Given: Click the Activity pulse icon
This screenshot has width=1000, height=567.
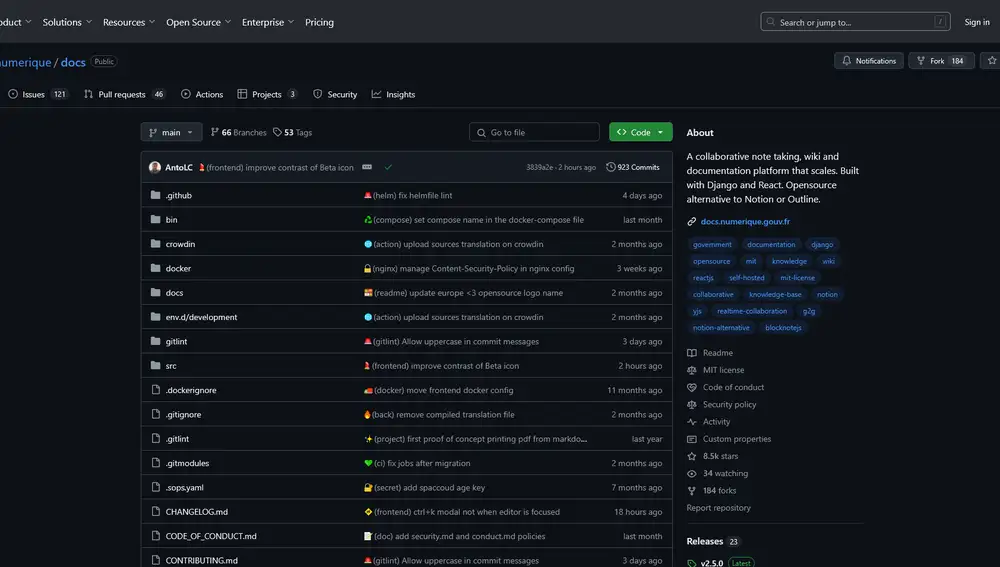Looking at the screenshot, I should pyautogui.click(x=691, y=422).
